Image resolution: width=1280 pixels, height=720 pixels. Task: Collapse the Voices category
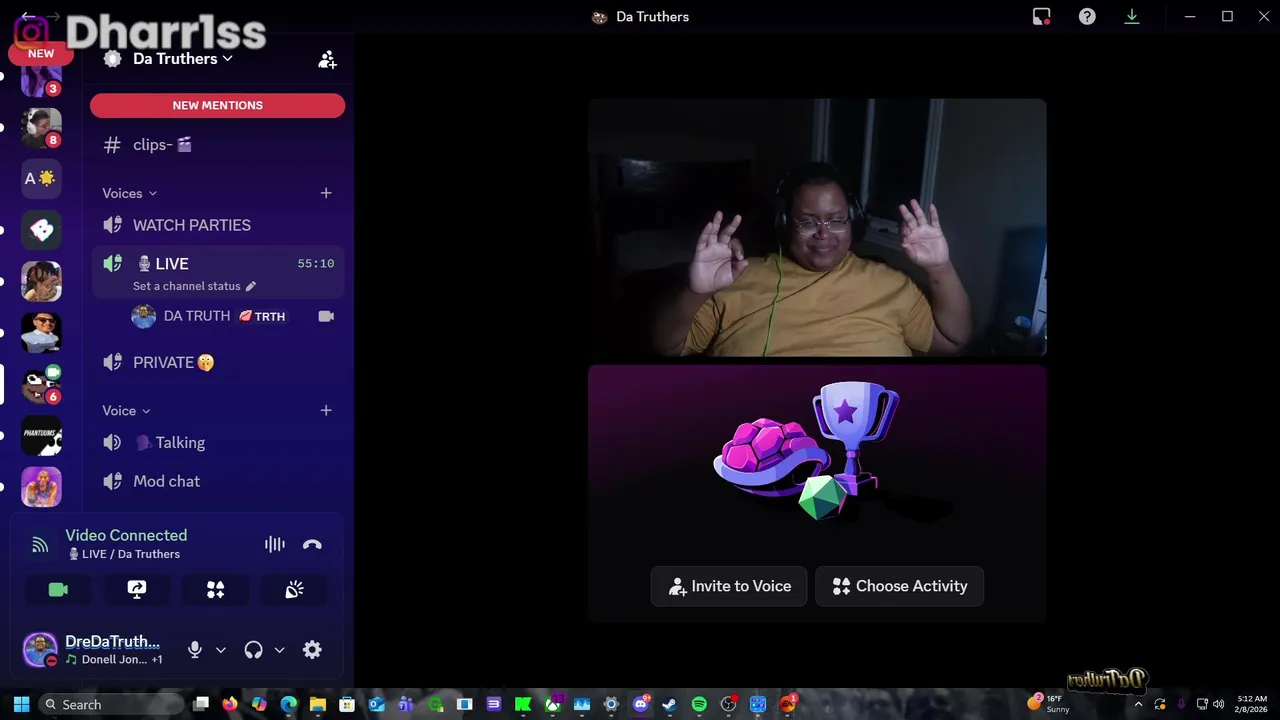[130, 193]
